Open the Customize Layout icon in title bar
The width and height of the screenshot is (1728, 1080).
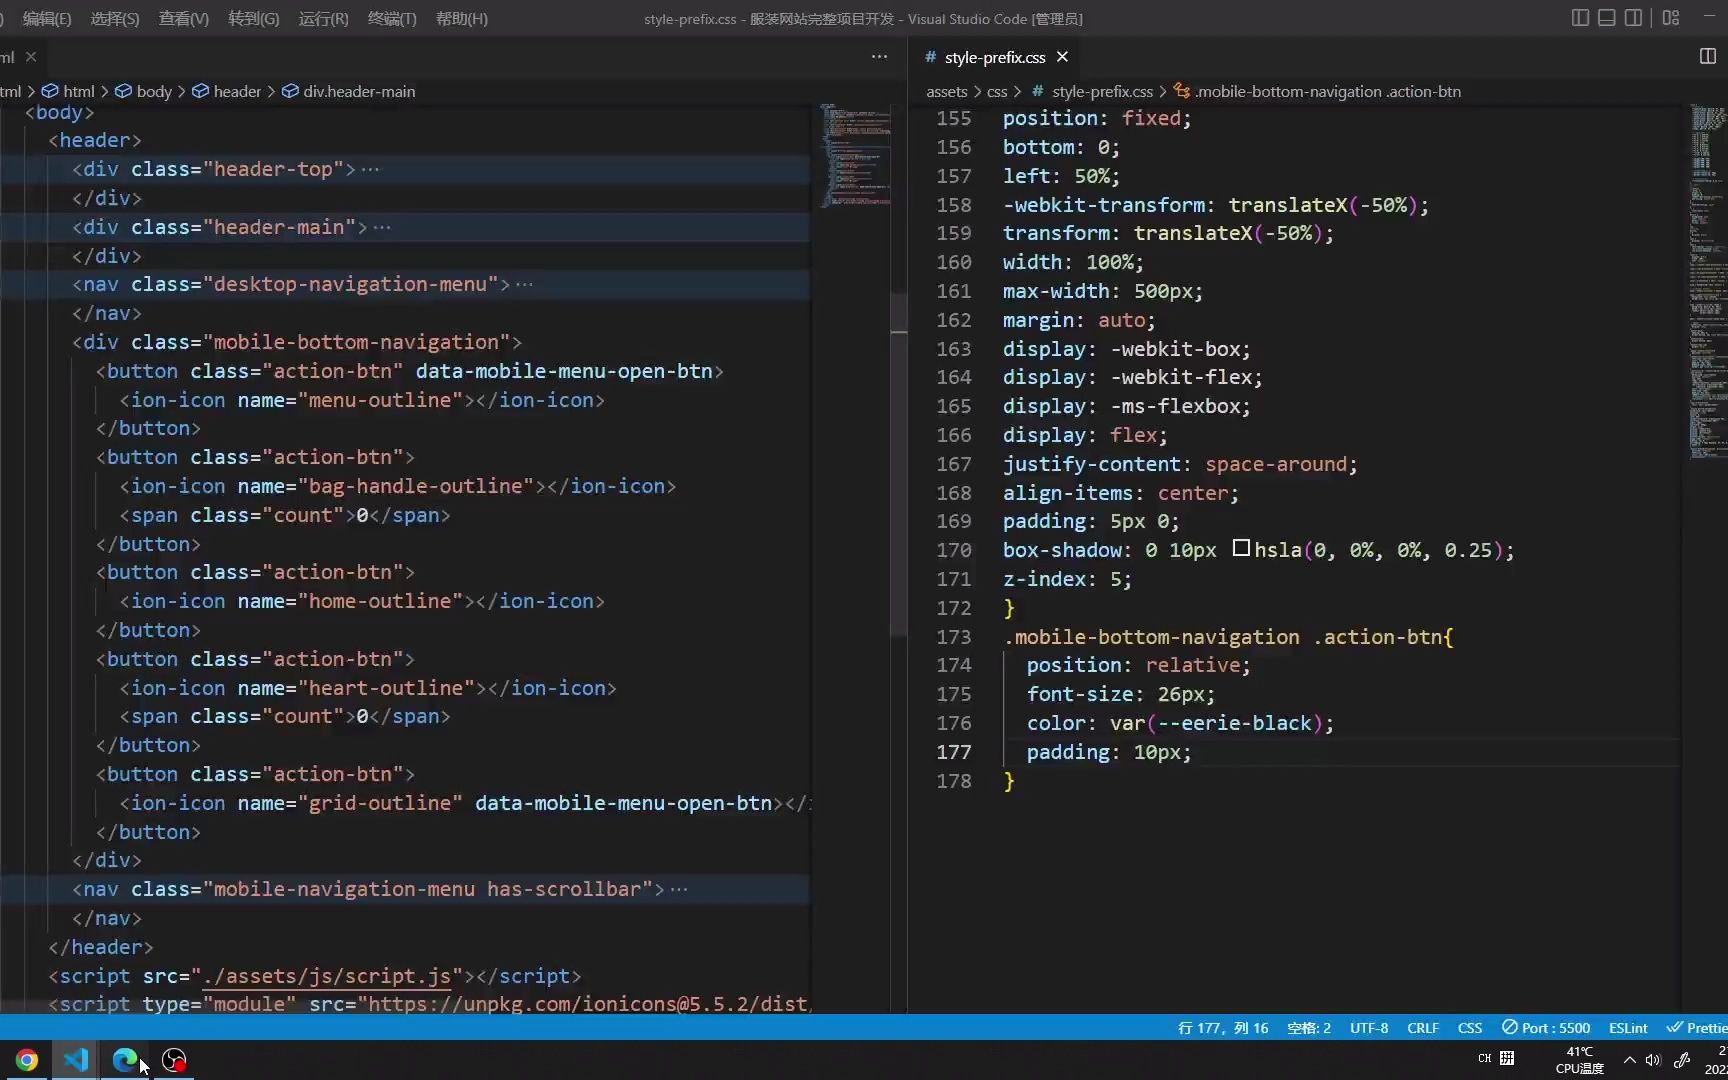coord(1671,18)
